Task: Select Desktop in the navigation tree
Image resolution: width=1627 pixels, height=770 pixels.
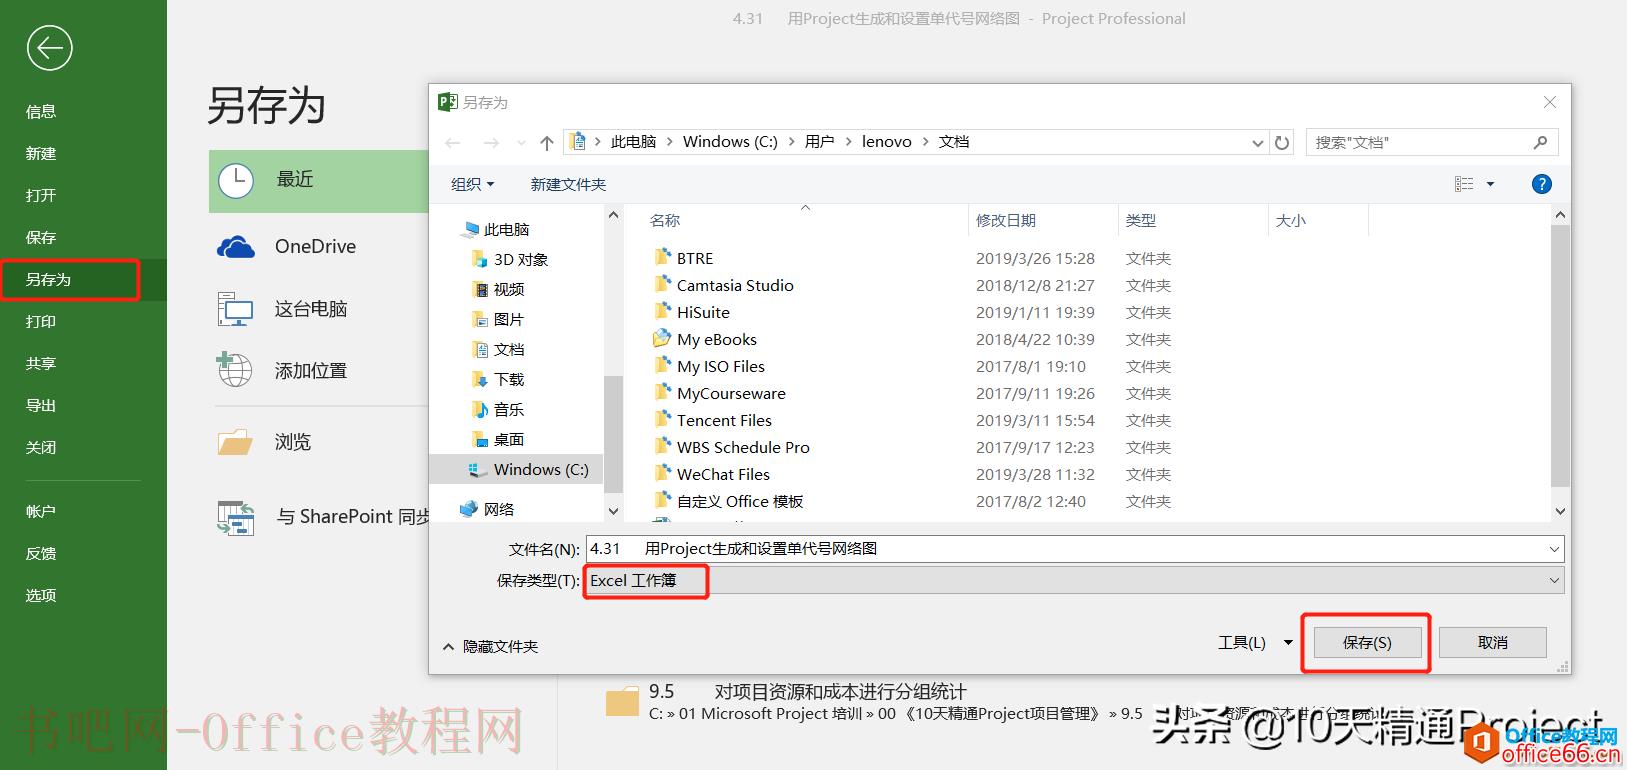Action: (498, 439)
